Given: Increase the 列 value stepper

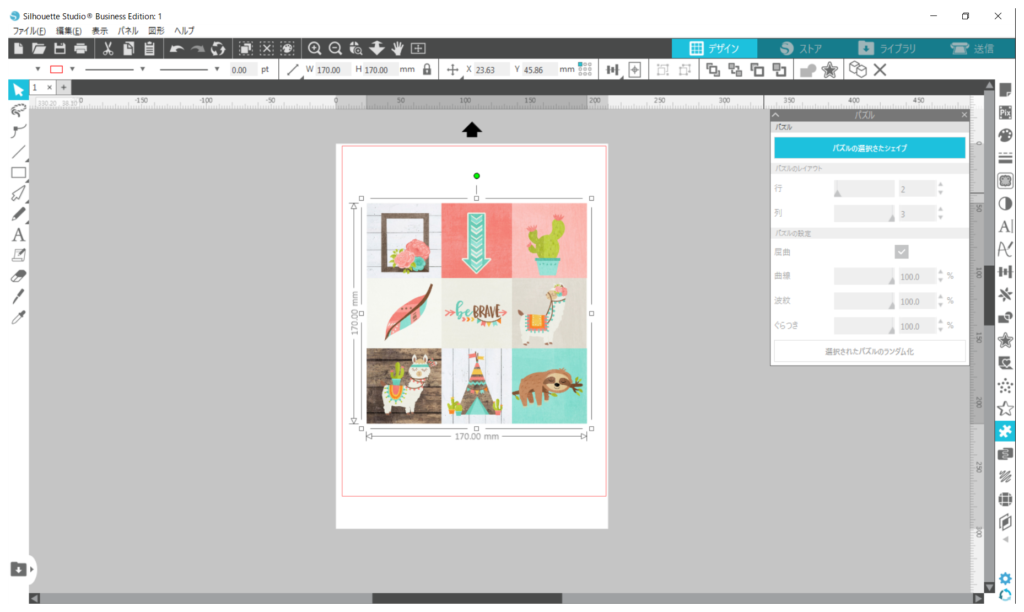Looking at the screenshot, I should [x=940, y=210].
